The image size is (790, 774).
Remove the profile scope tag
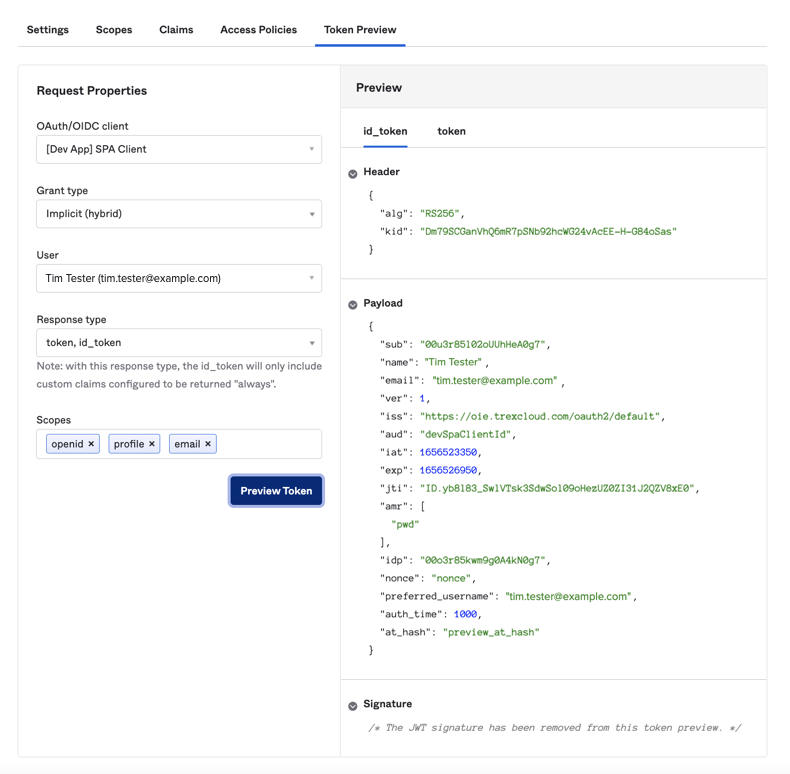(x=152, y=444)
